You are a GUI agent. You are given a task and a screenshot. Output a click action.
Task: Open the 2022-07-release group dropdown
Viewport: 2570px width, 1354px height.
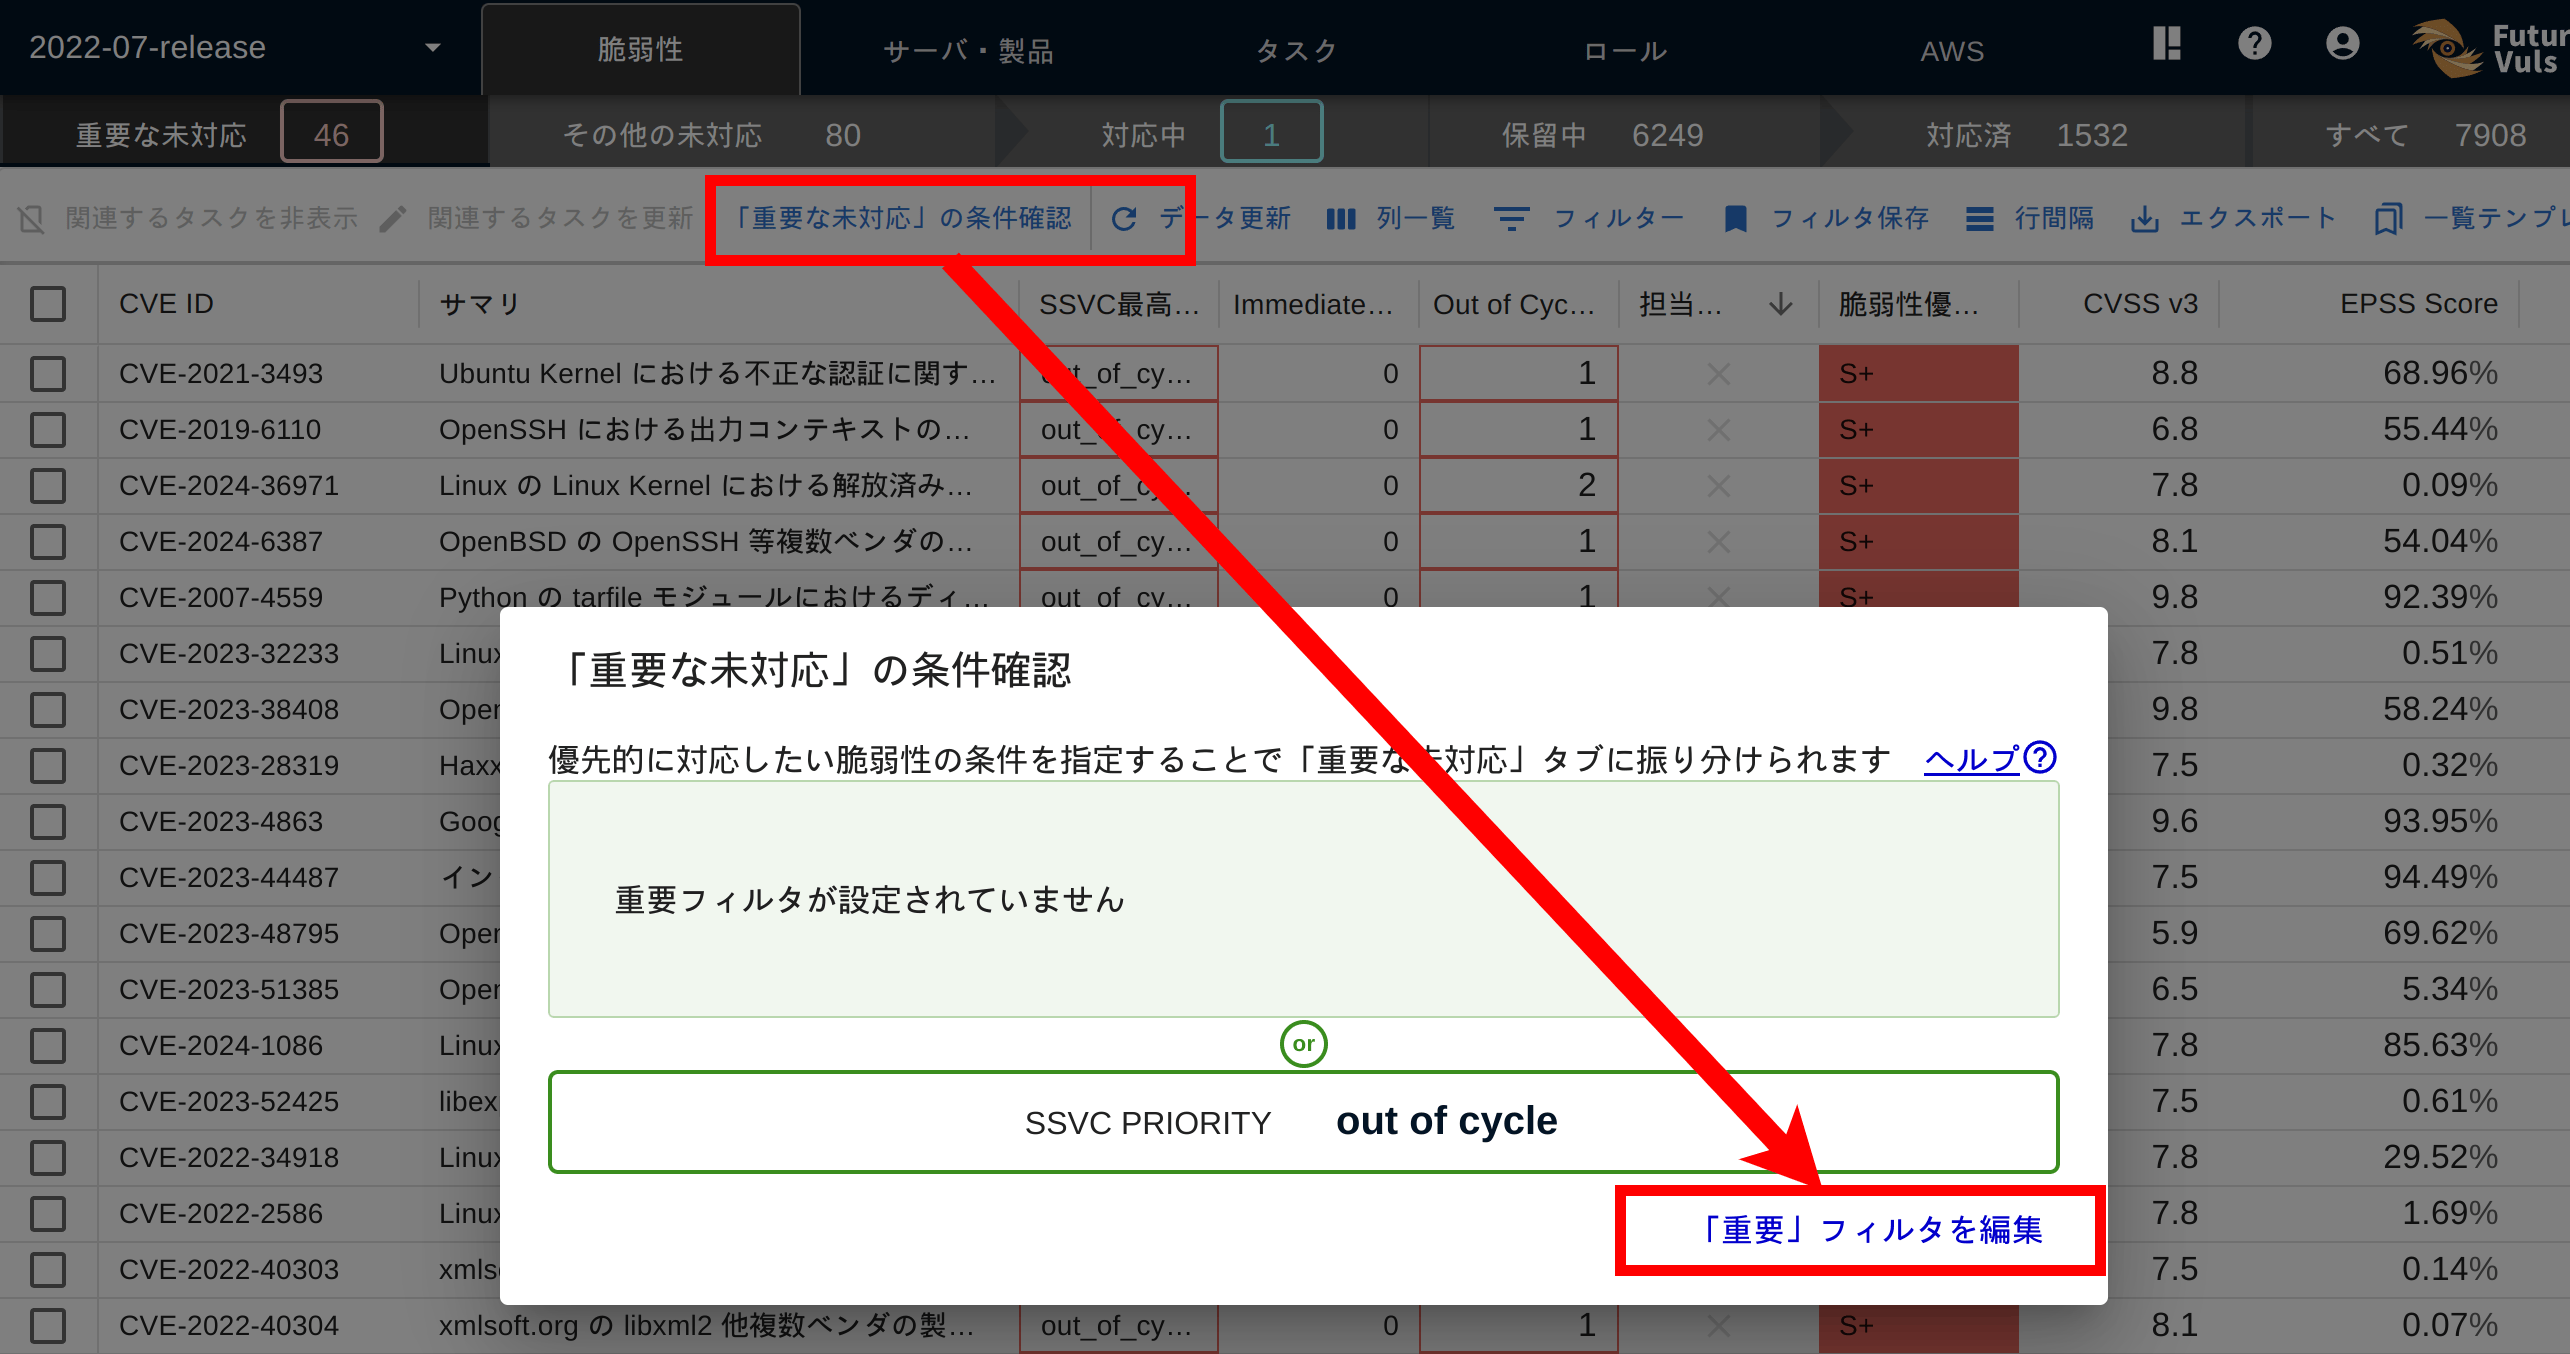coord(235,47)
